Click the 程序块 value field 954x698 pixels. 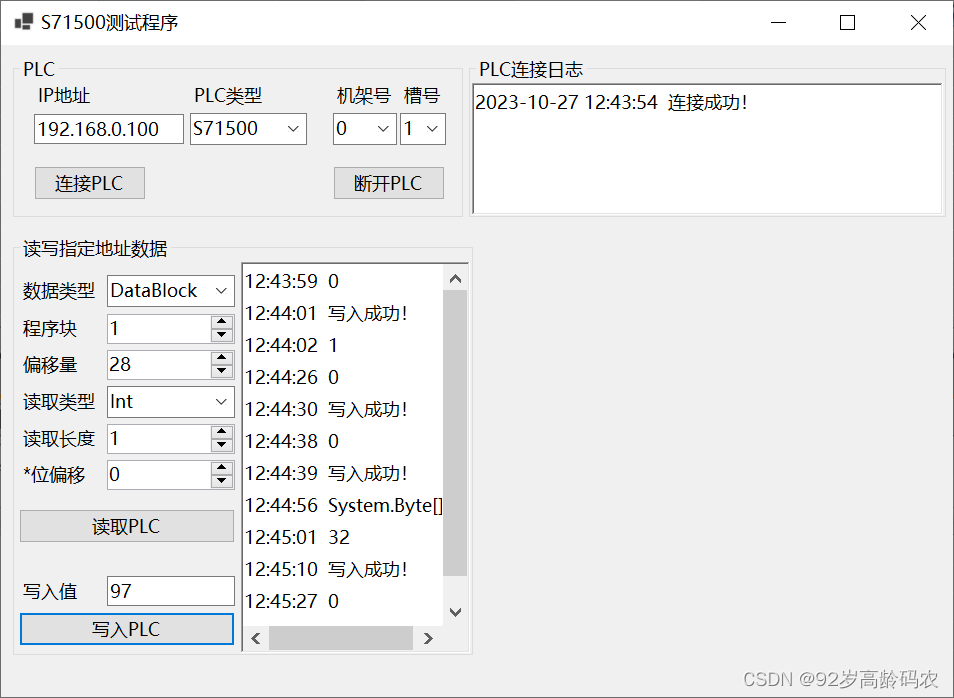tap(159, 329)
